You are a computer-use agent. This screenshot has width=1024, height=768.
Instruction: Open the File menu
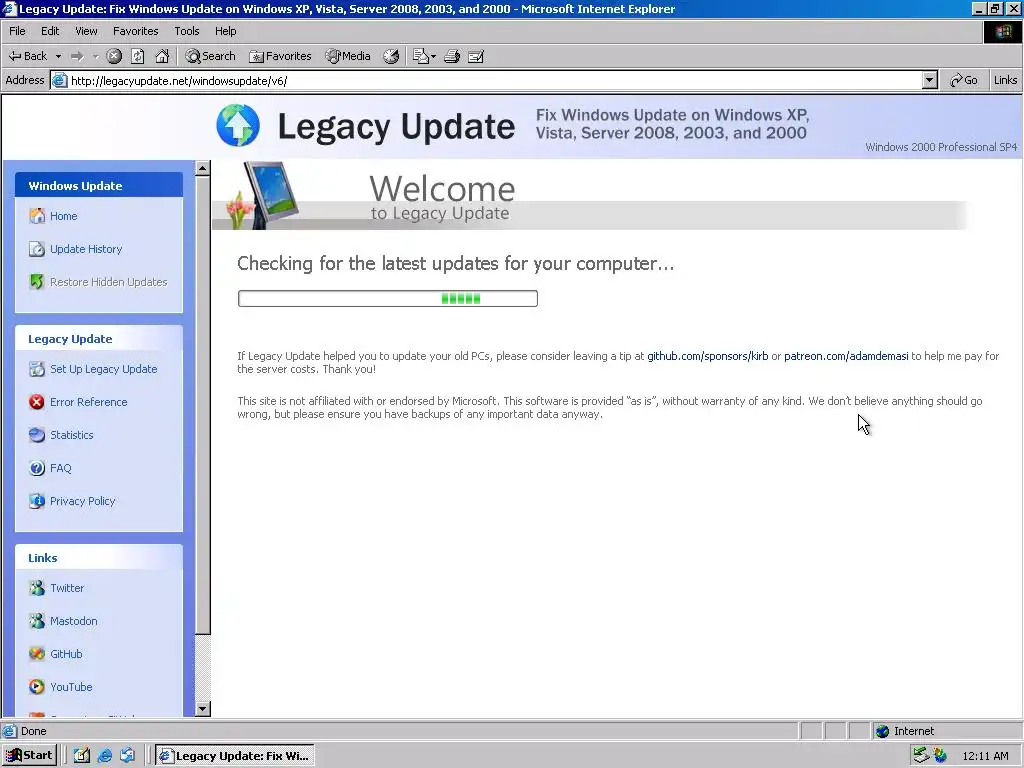[x=17, y=31]
